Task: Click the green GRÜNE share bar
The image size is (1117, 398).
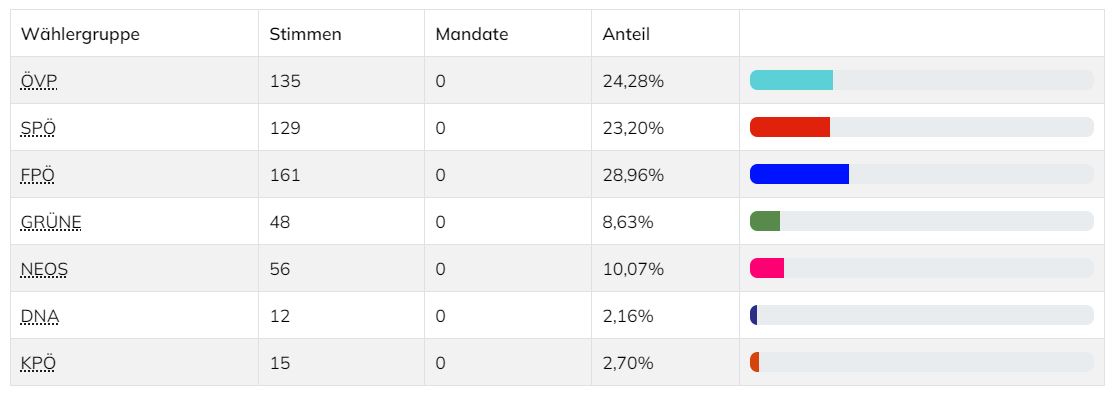Action: click(765, 221)
